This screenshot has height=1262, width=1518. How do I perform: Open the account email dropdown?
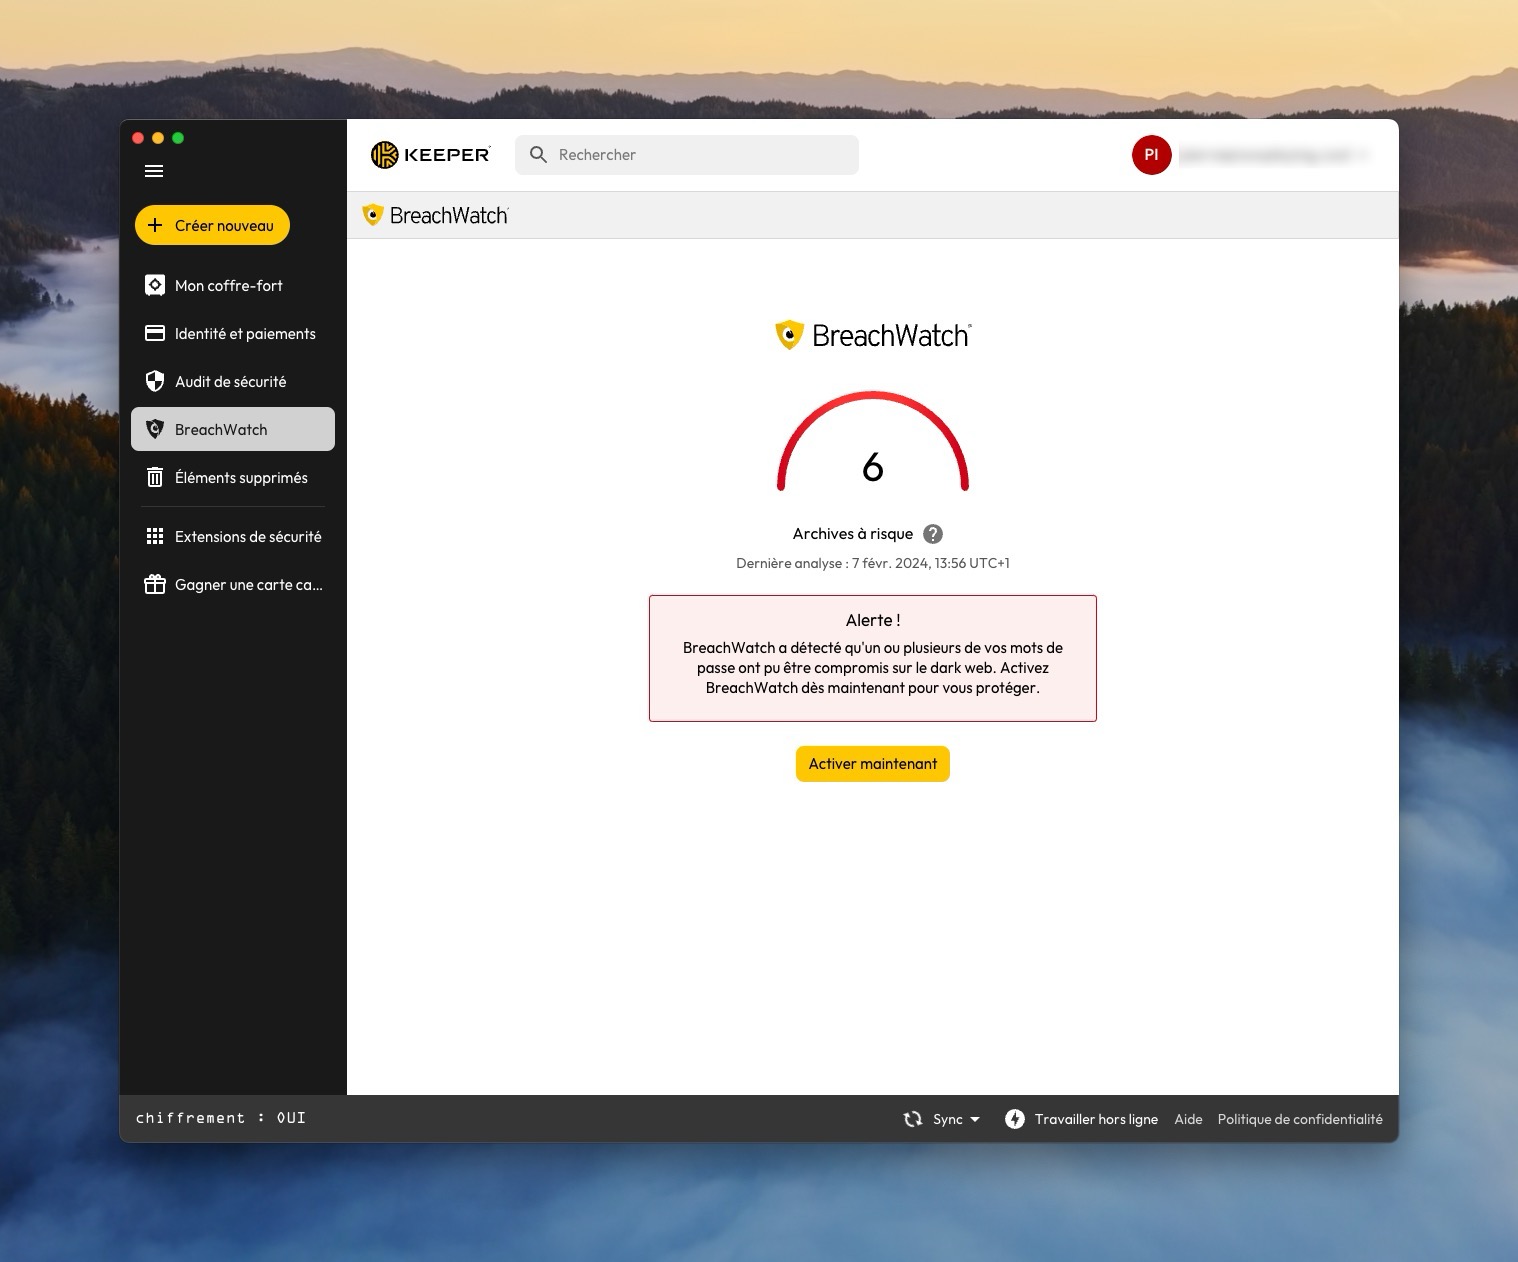pos(1274,155)
